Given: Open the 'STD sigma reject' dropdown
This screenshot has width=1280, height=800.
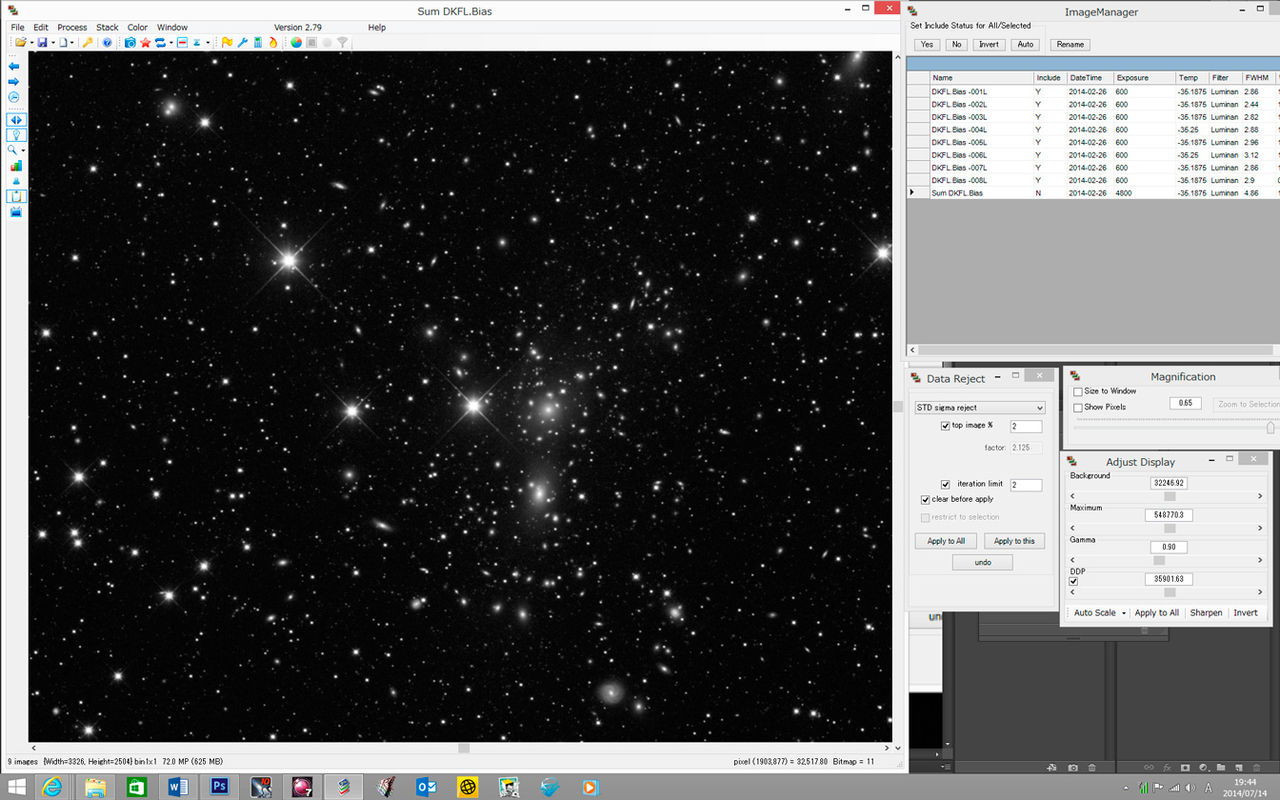Looking at the screenshot, I should point(980,407).
